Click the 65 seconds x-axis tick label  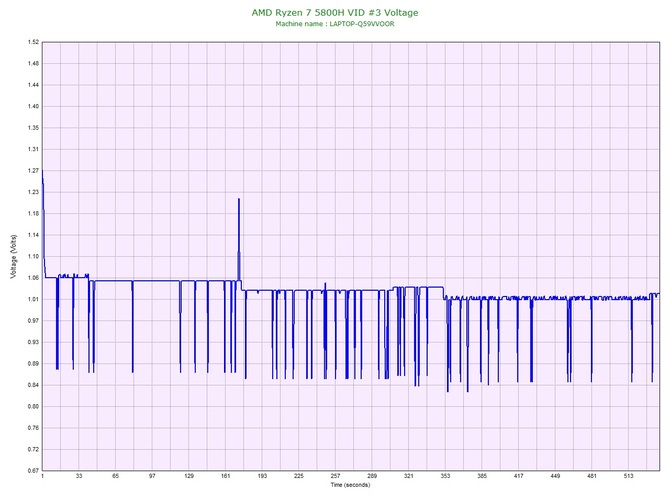click(115, 476)
